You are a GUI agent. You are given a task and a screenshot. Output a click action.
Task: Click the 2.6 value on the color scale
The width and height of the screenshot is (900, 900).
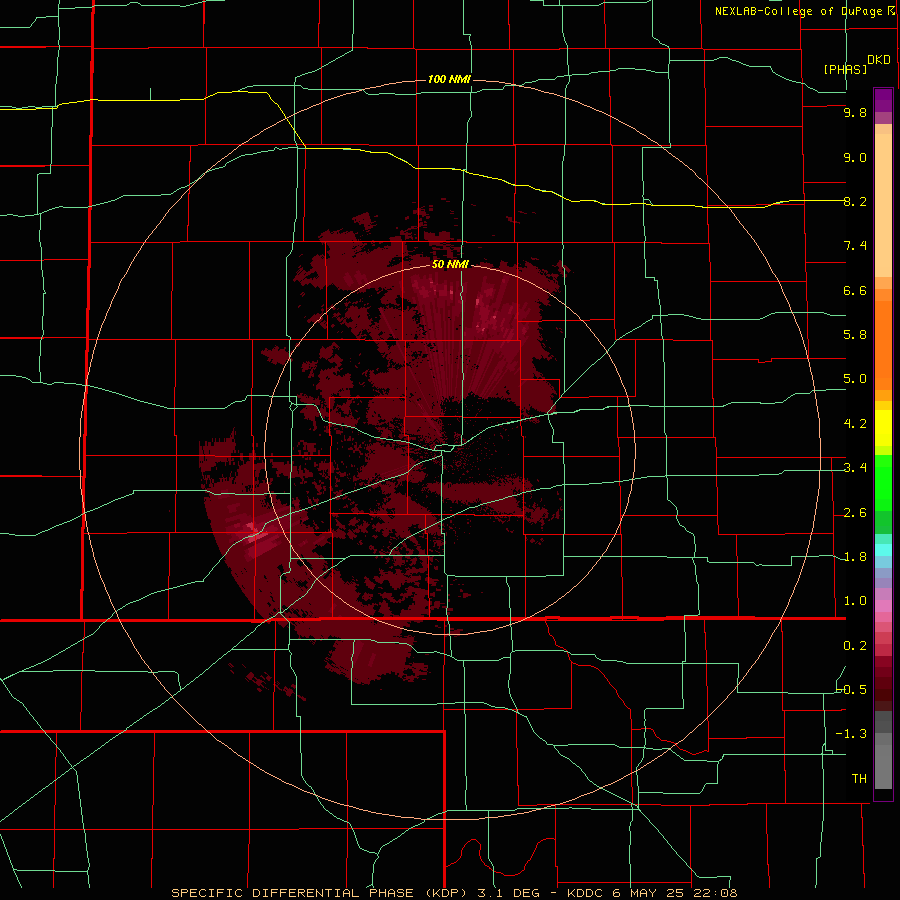pyautogui.click(x=855, y=513)
